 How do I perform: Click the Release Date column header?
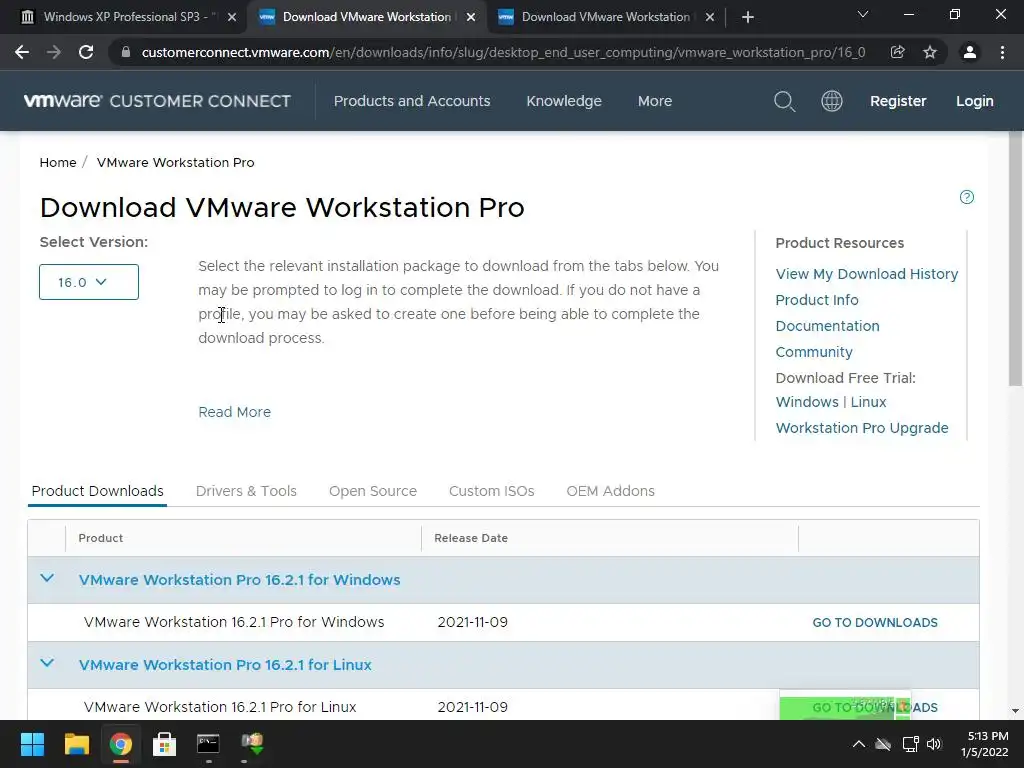[x=471, y=538]
